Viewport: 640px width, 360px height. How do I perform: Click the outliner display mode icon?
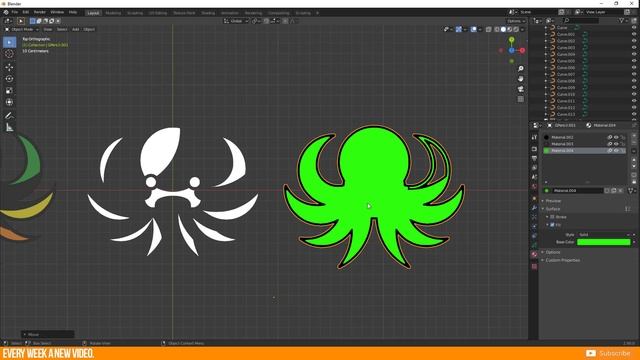pyautogui.click(x=550, y=20)
